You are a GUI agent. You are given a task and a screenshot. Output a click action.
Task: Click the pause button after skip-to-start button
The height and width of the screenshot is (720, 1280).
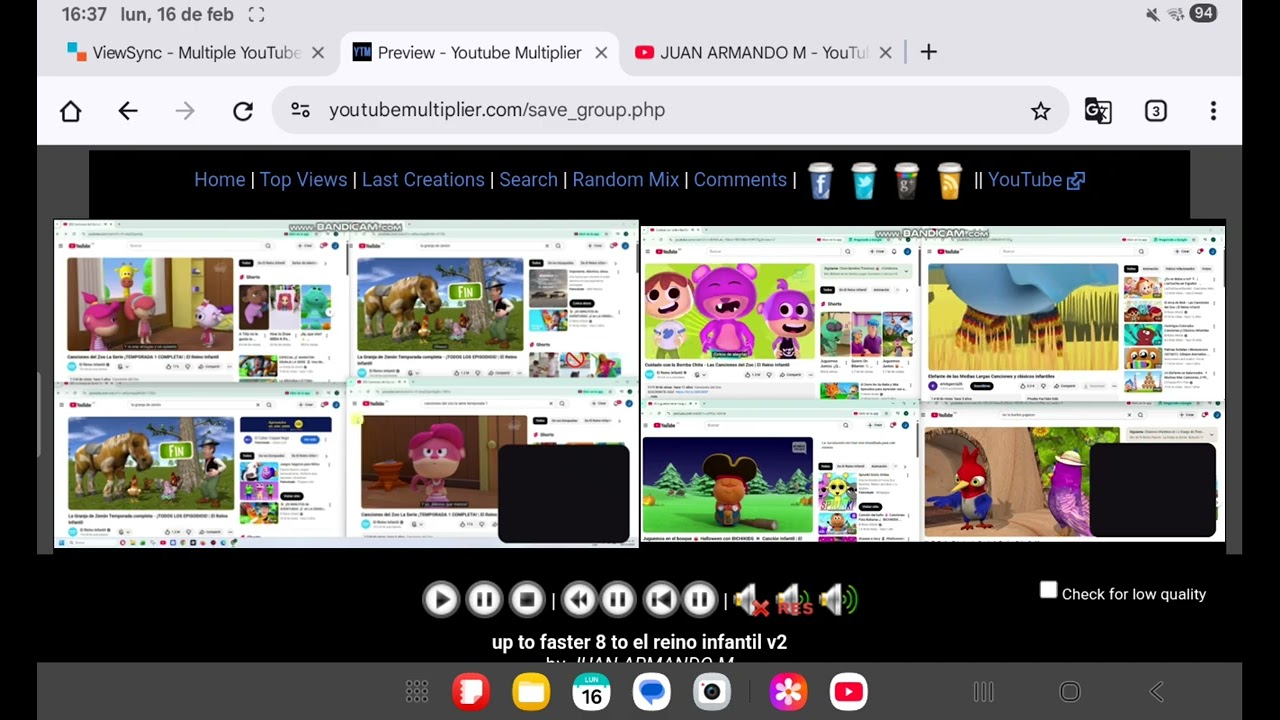coord(699,599)
